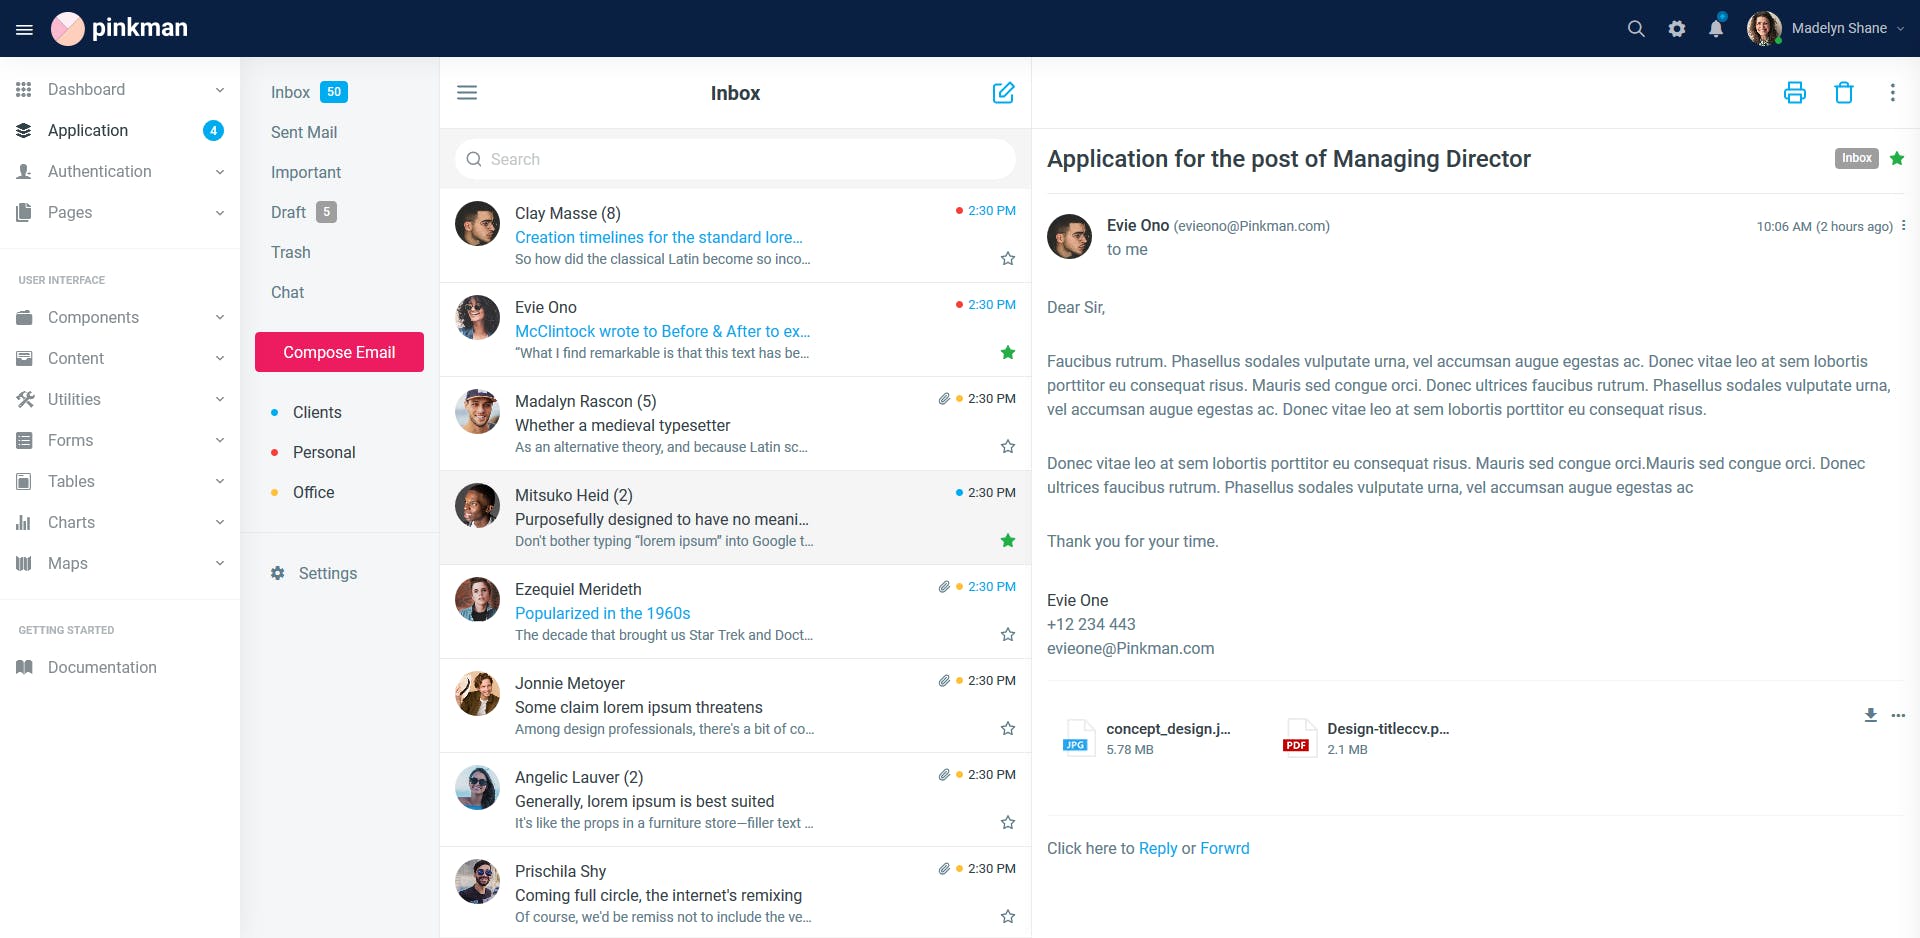Image resolution: width=1920 pixels, height=938 pixels.
Task: Open the notifications bell in the header
Action: point(1716,28)
